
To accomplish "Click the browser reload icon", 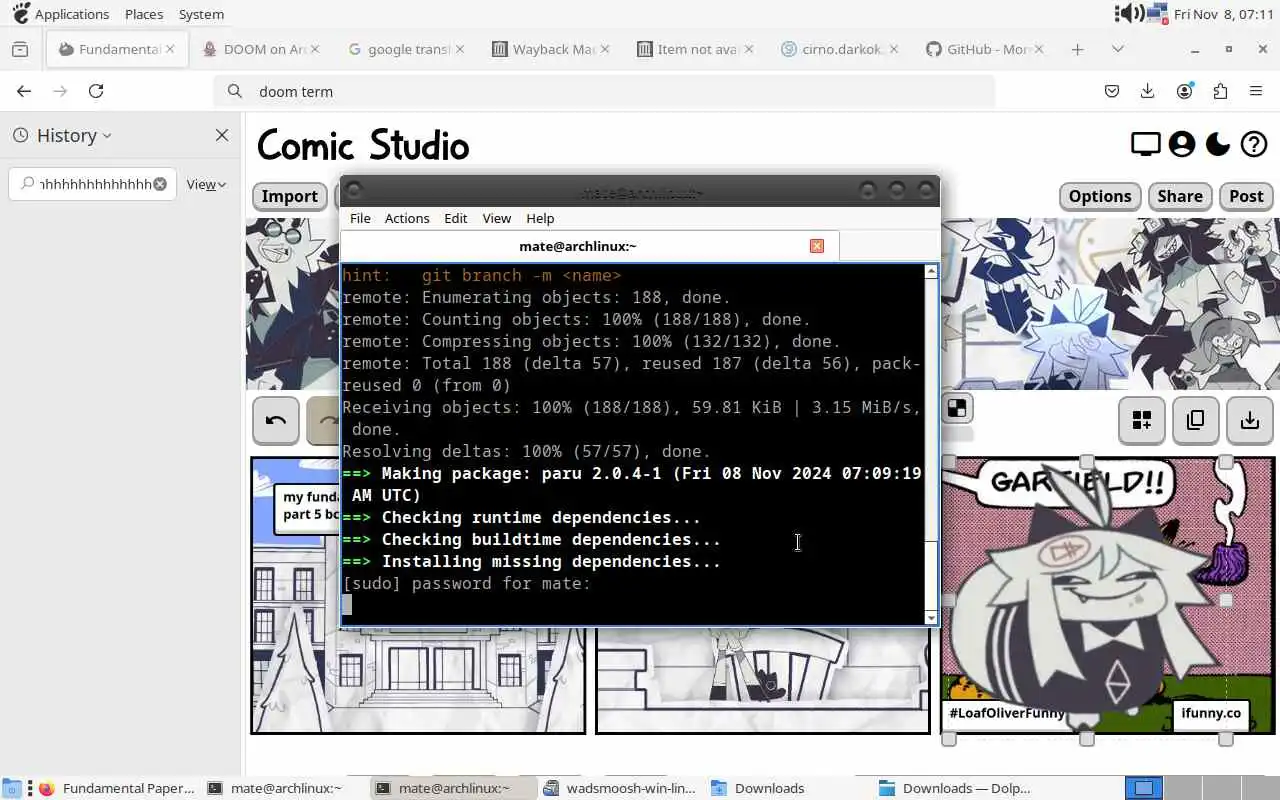I will pyautogui.click(x=96, y=91).
